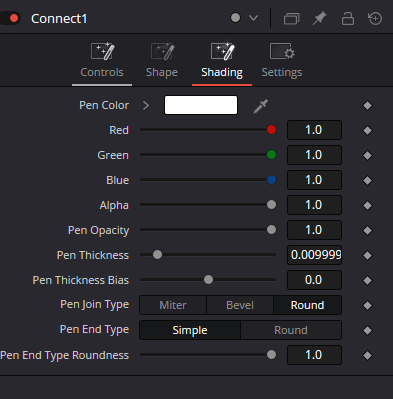Add keyframe for Red channel
The width and height of the screenshot is (393, 399).
click(367, 131)
